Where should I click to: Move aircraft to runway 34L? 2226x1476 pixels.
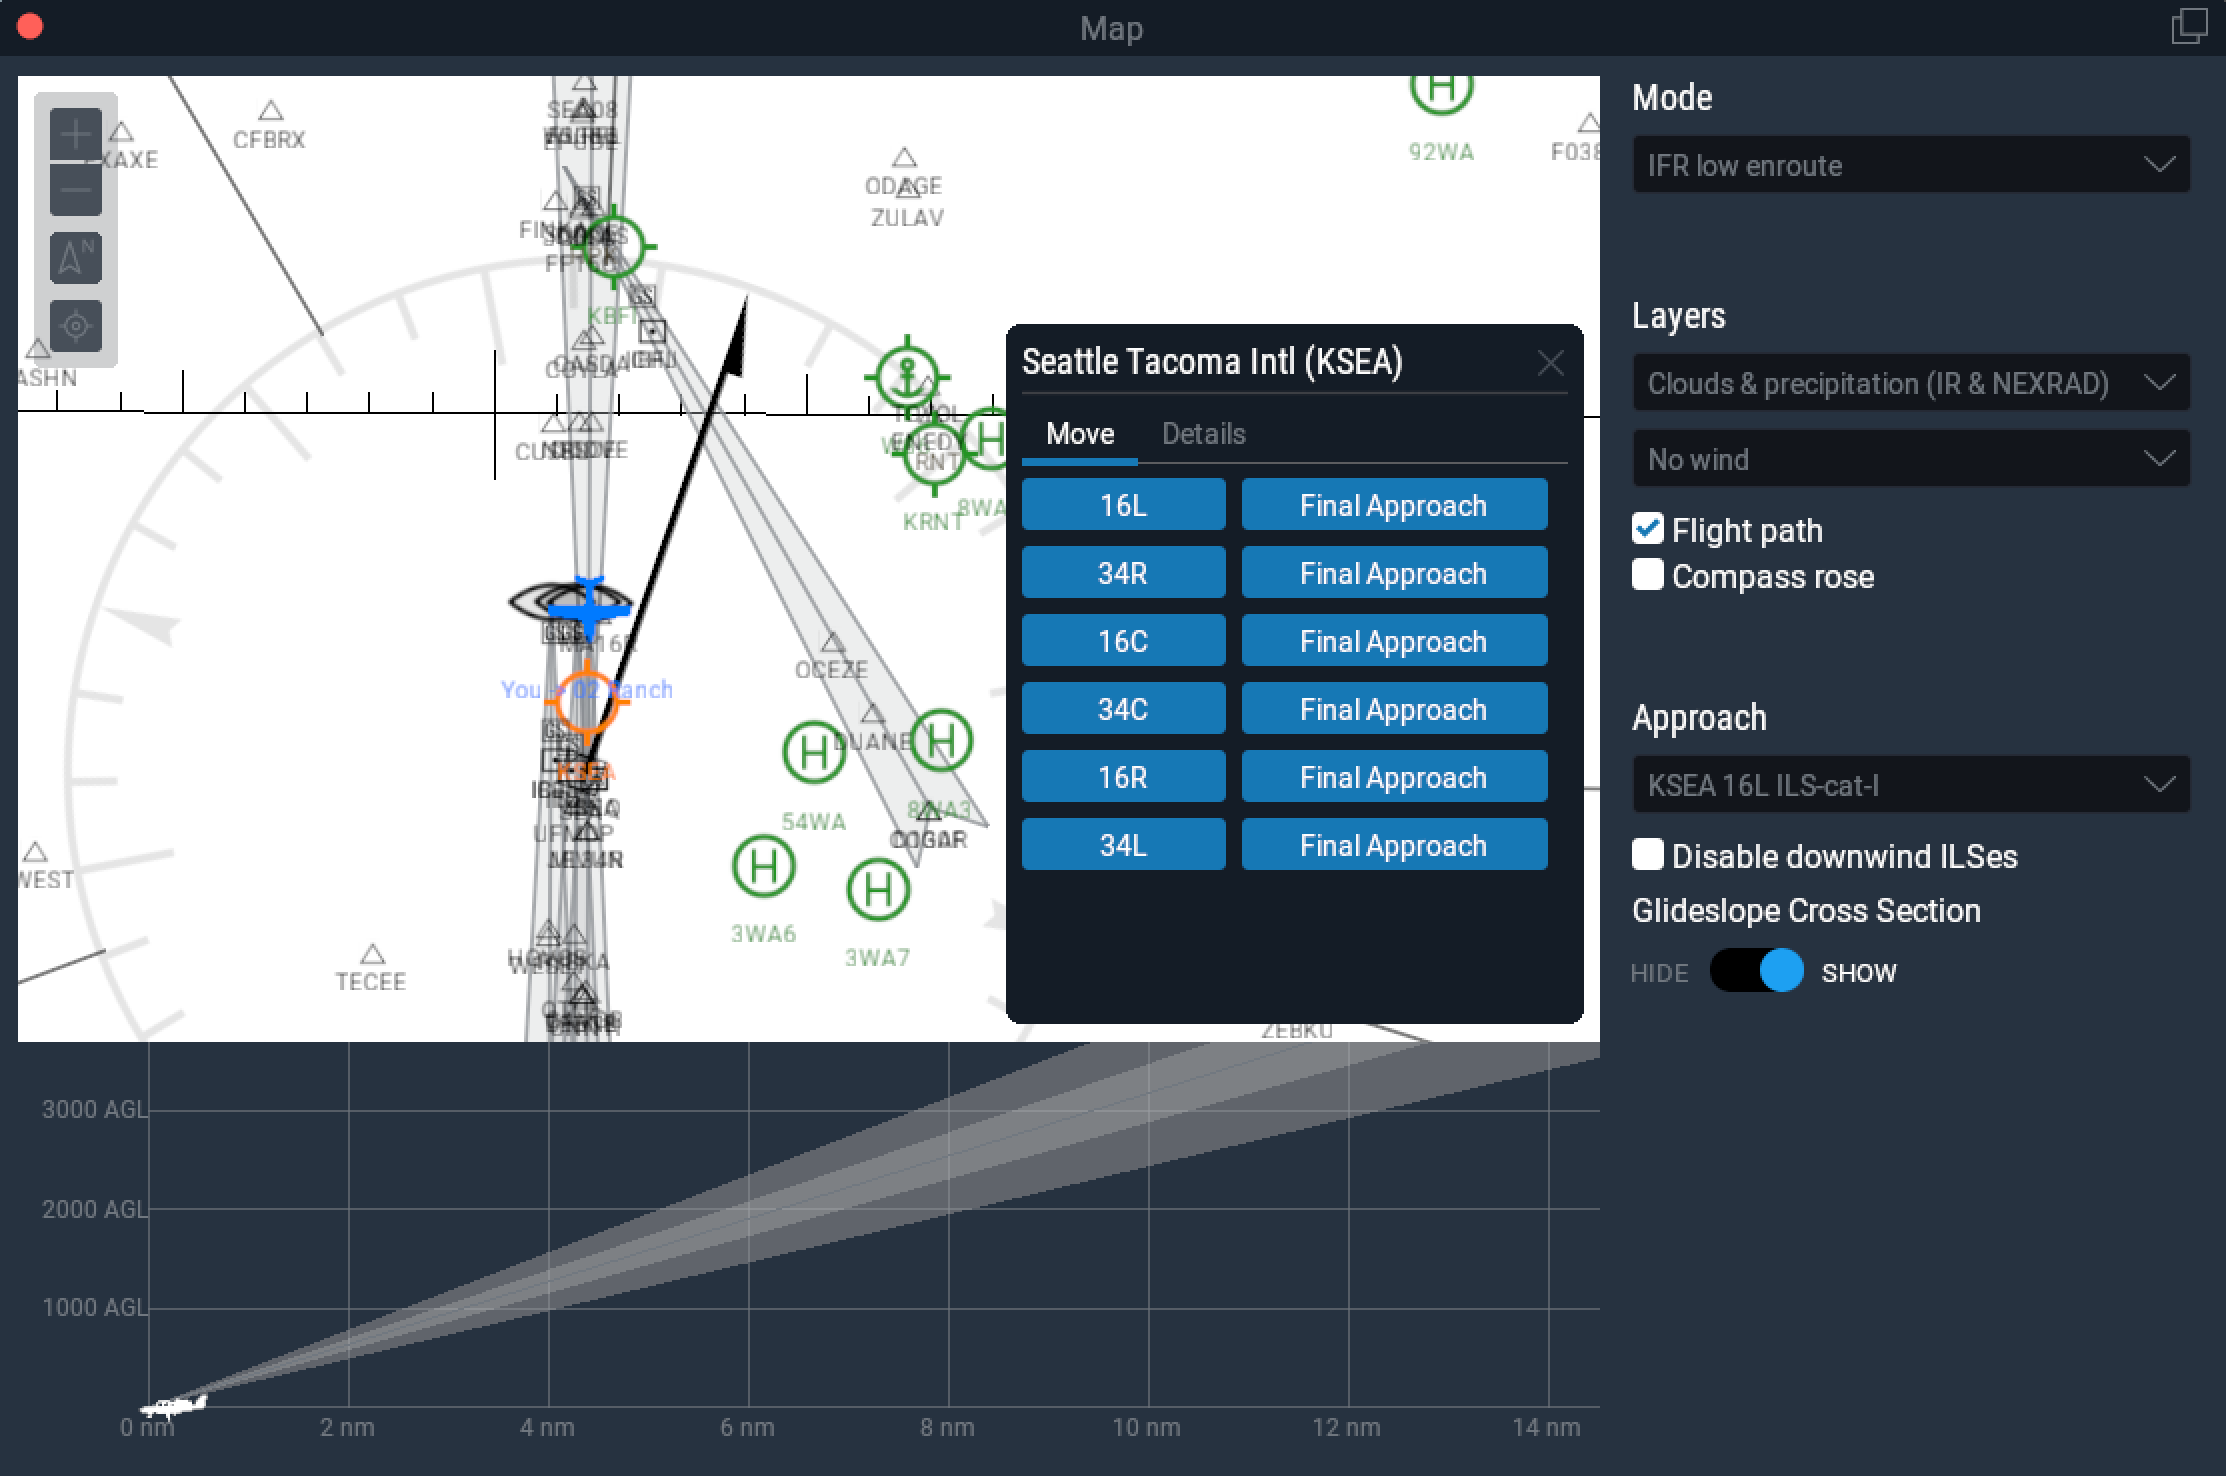coord(1123,845)
